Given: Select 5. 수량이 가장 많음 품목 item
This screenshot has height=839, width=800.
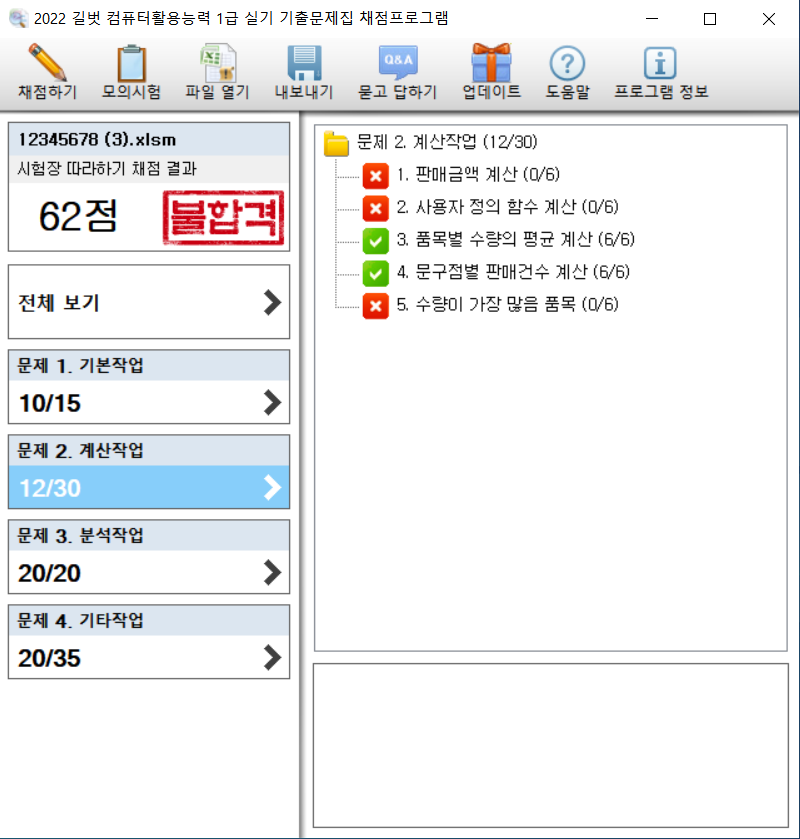Looking at the screenshot, I should tap(507, 304).
